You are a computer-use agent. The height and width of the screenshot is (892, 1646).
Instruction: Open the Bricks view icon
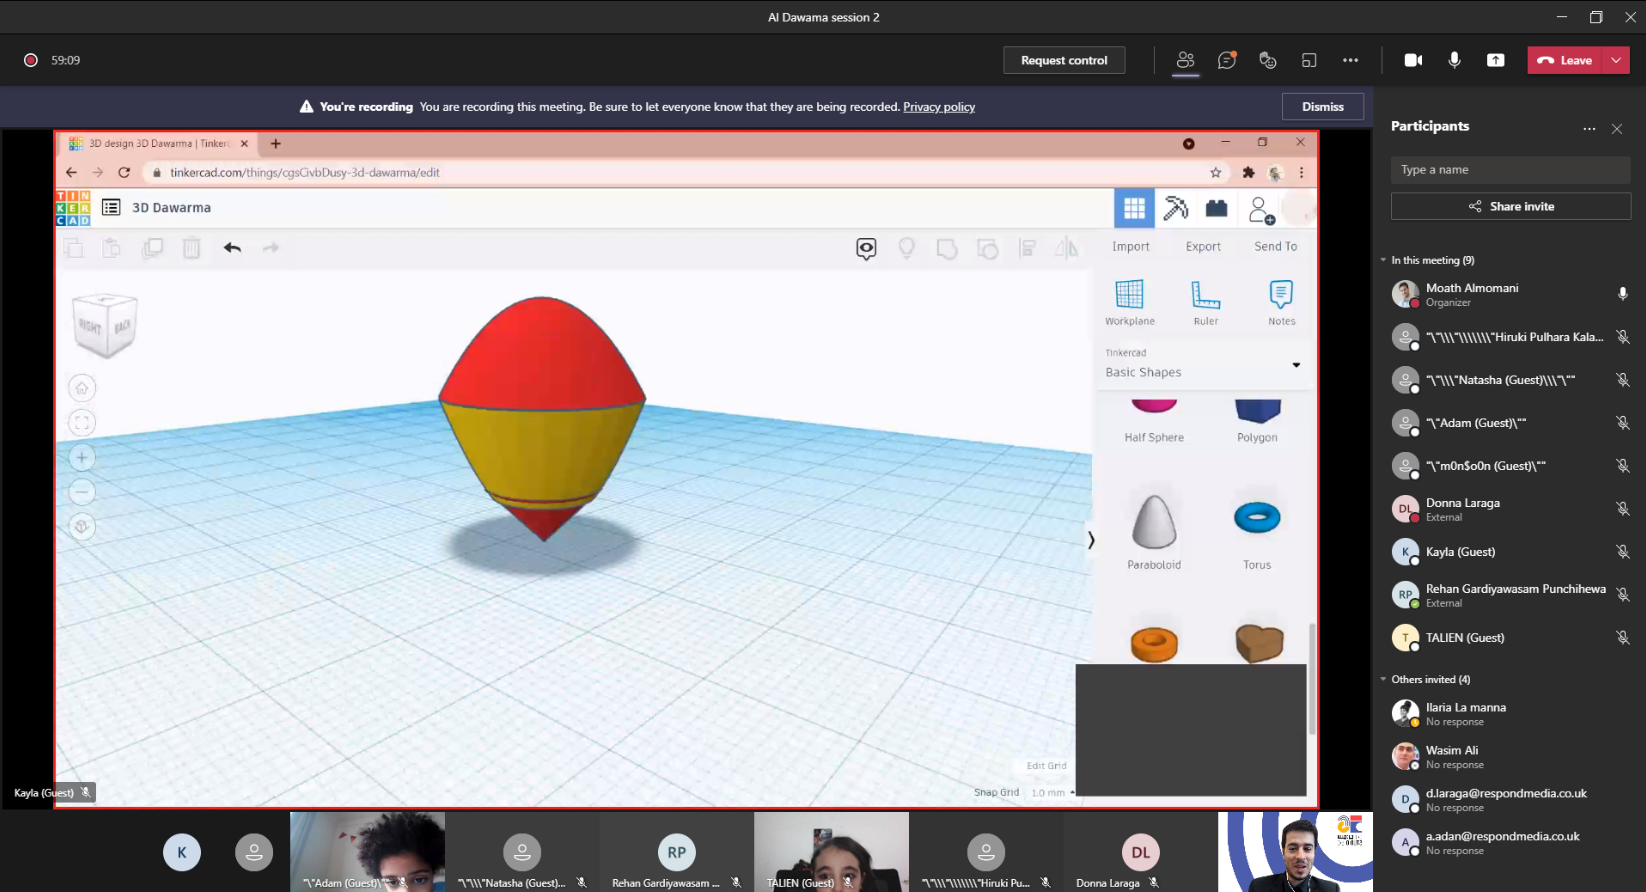(x=1216, y=208)
